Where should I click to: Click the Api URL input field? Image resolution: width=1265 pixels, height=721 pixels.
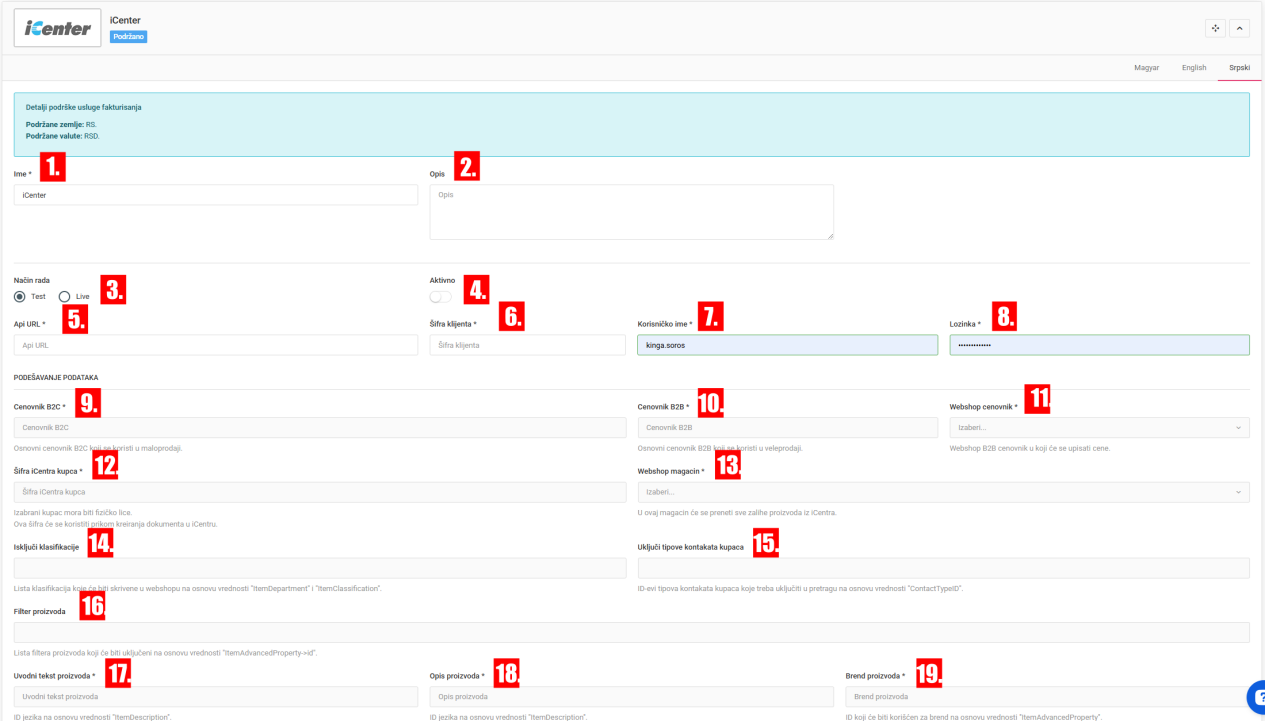point(215,345)
